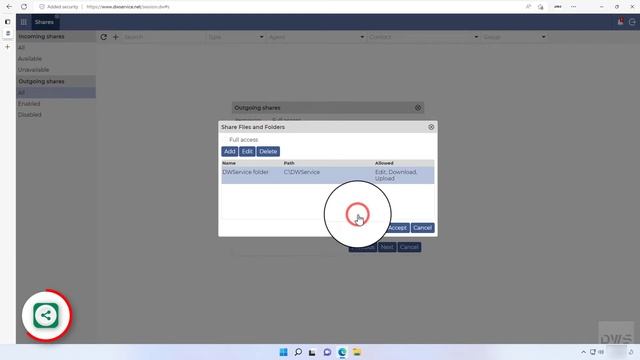This screenshot has width=640, height=360.
Task: Click Cancel in Outgoing shares dialog
Action: click(409, 247)
